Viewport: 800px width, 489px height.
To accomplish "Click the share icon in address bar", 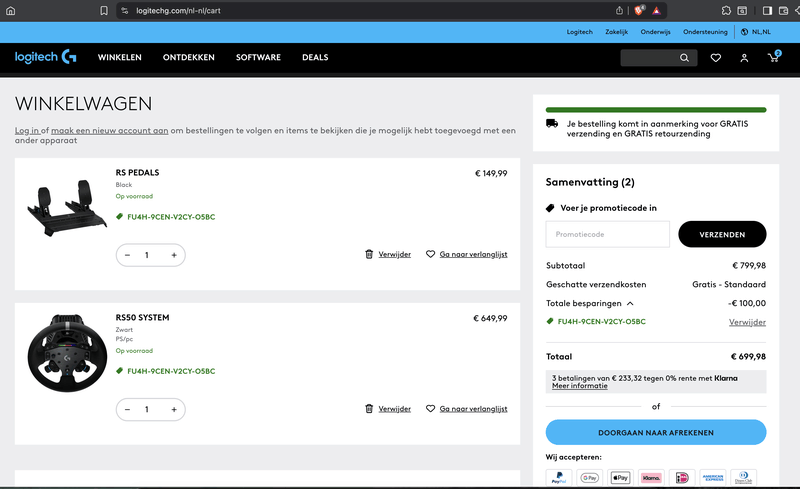I will click(x=619, y=11).
